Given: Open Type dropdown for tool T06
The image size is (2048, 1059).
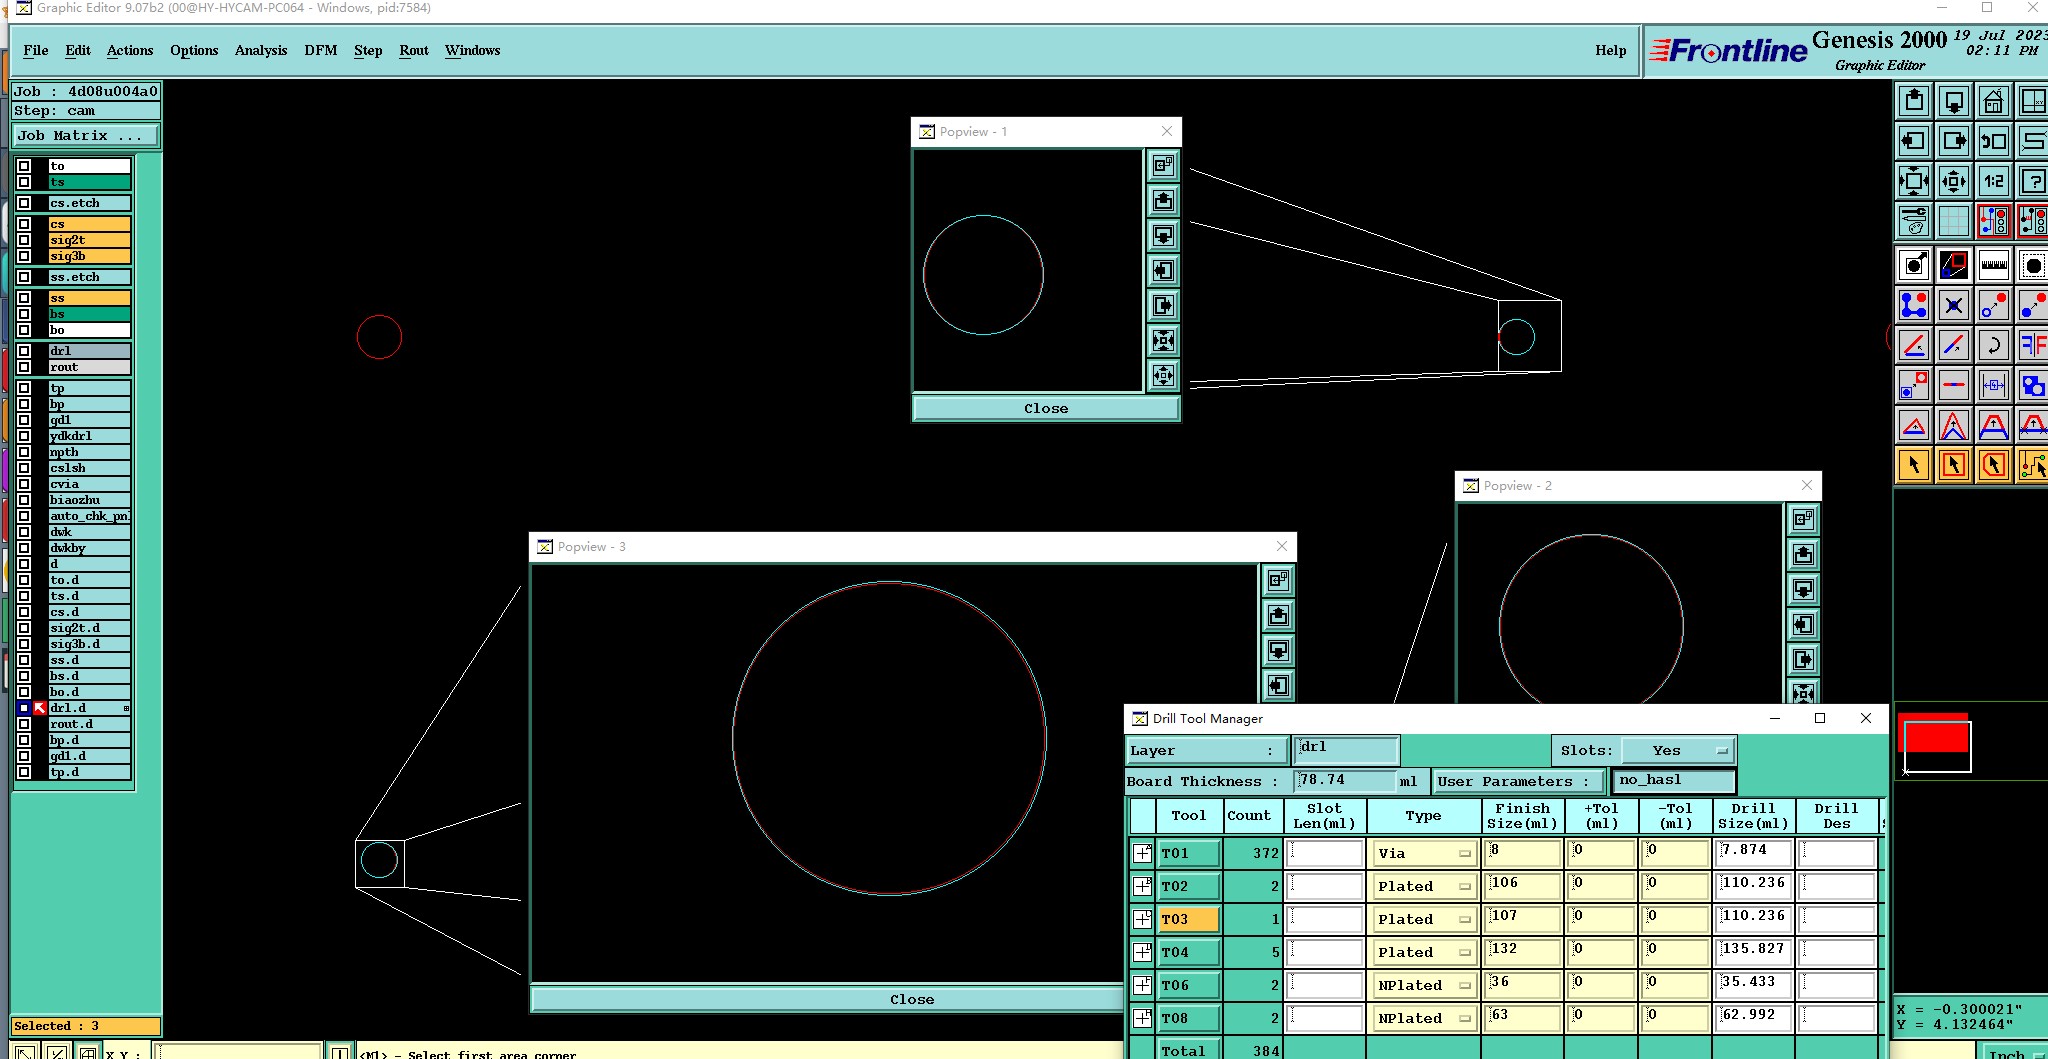Looking at the screenshot, I should (x=1424, y=985).
